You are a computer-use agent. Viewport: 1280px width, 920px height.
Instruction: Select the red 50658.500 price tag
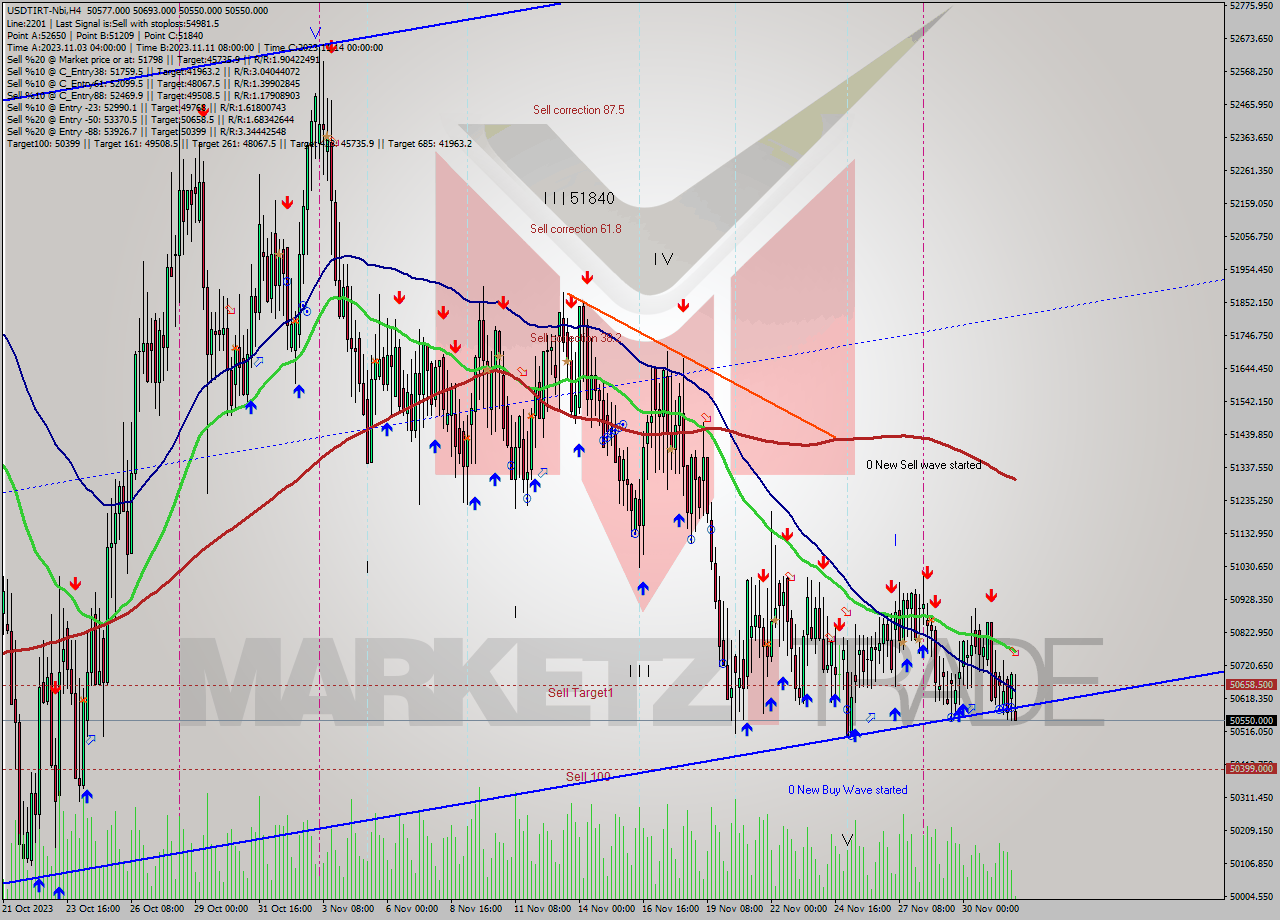point(1250,685)
